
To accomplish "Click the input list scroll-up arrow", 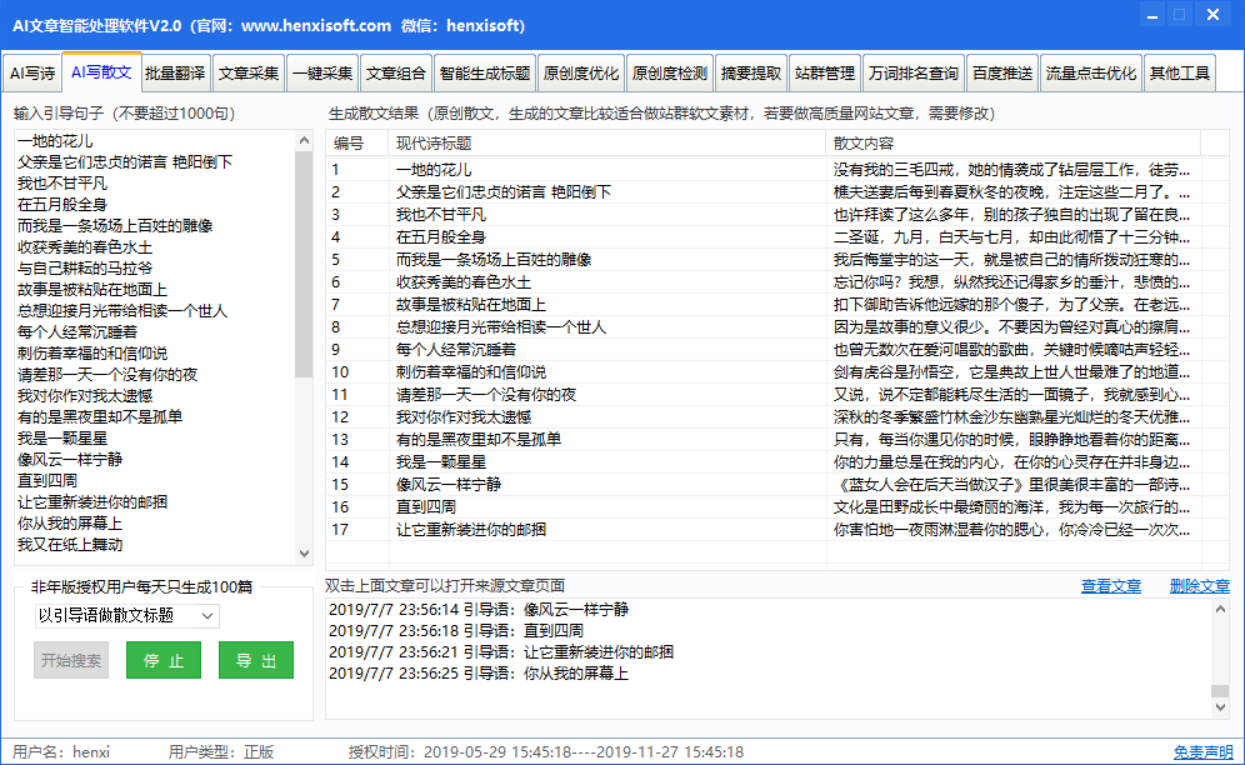I will 305,141.
